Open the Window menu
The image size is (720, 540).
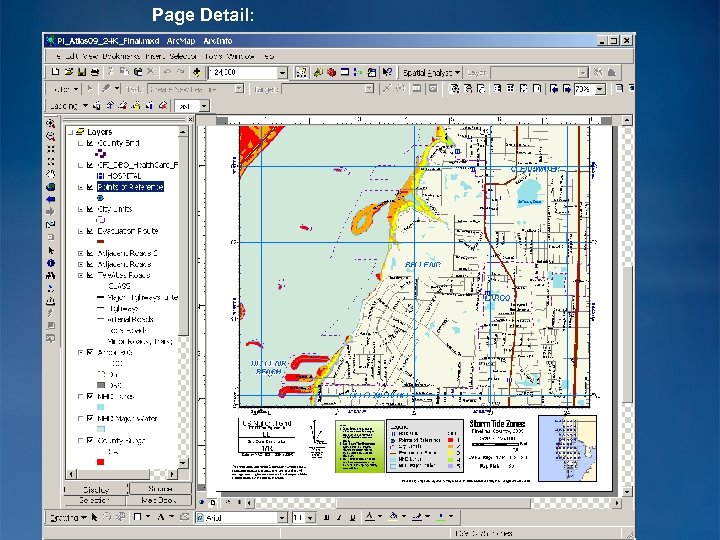coord(241,56)
